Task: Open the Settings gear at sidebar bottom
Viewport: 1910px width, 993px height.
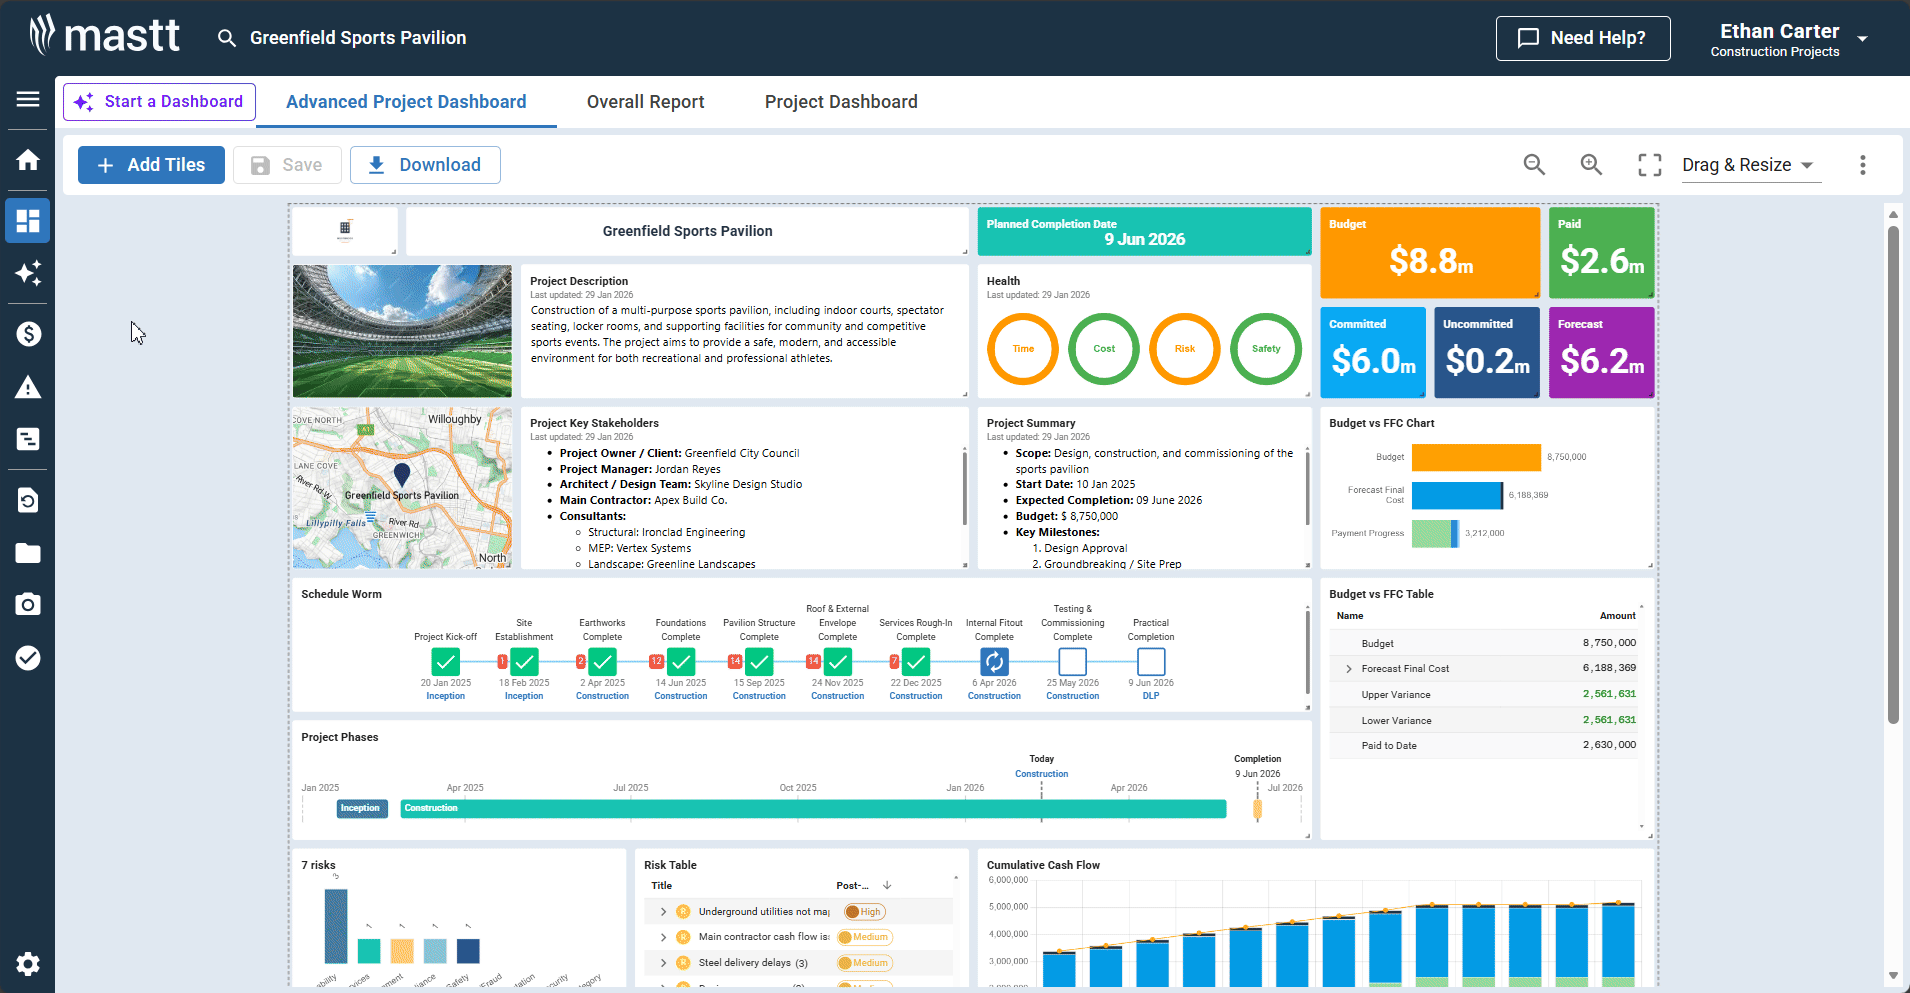Action: tap(27, 963)
